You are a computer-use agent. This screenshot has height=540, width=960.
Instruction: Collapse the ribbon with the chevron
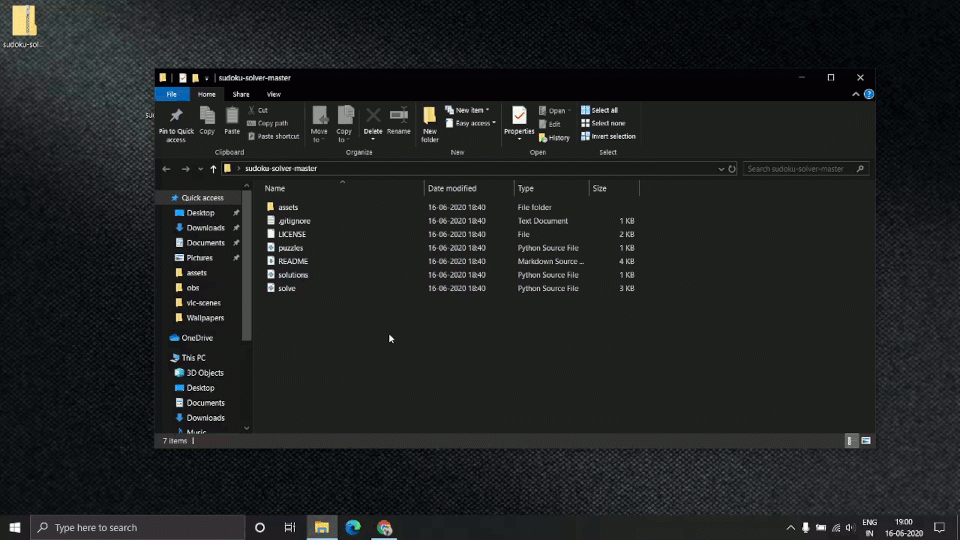click(856, 94)
